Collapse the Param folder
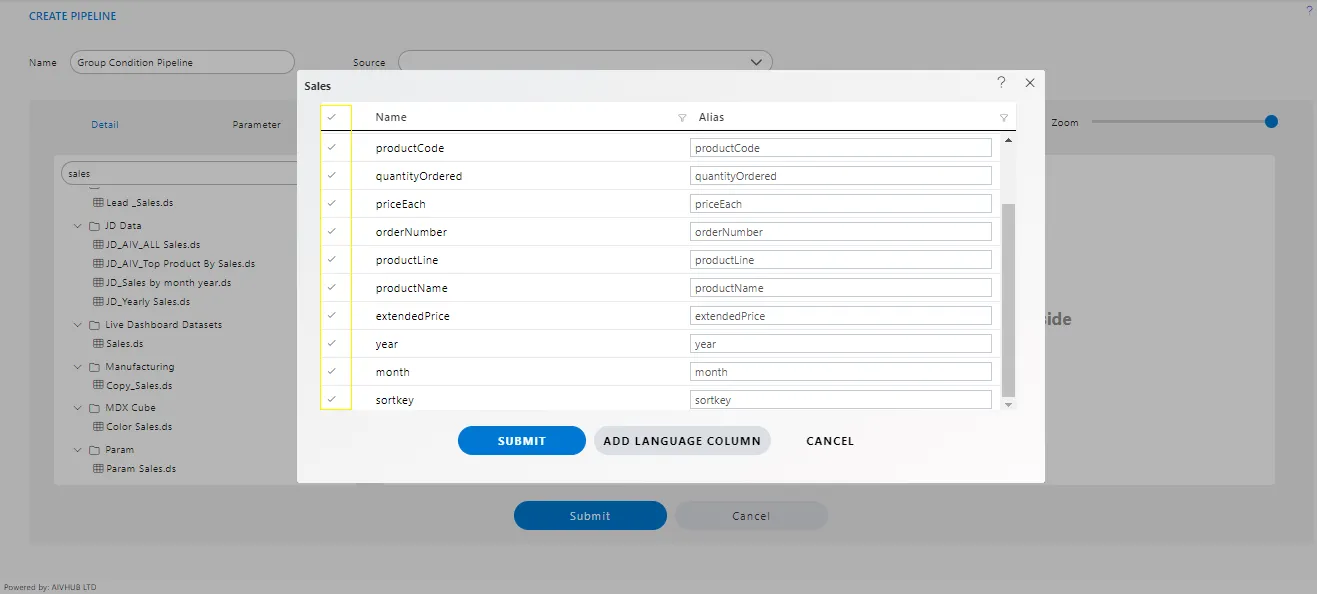Image resolution: width=1317 pixels, height=594 pixels. coord(78,450)
